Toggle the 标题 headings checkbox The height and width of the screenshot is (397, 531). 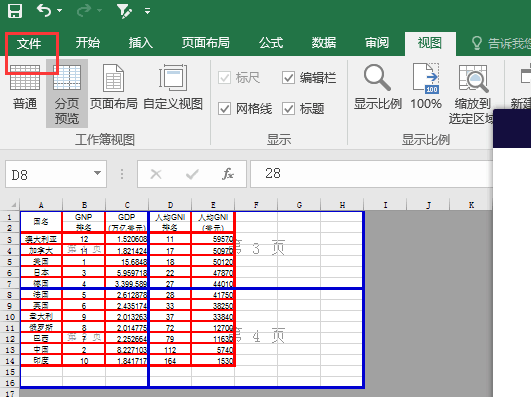pos(288,109)
